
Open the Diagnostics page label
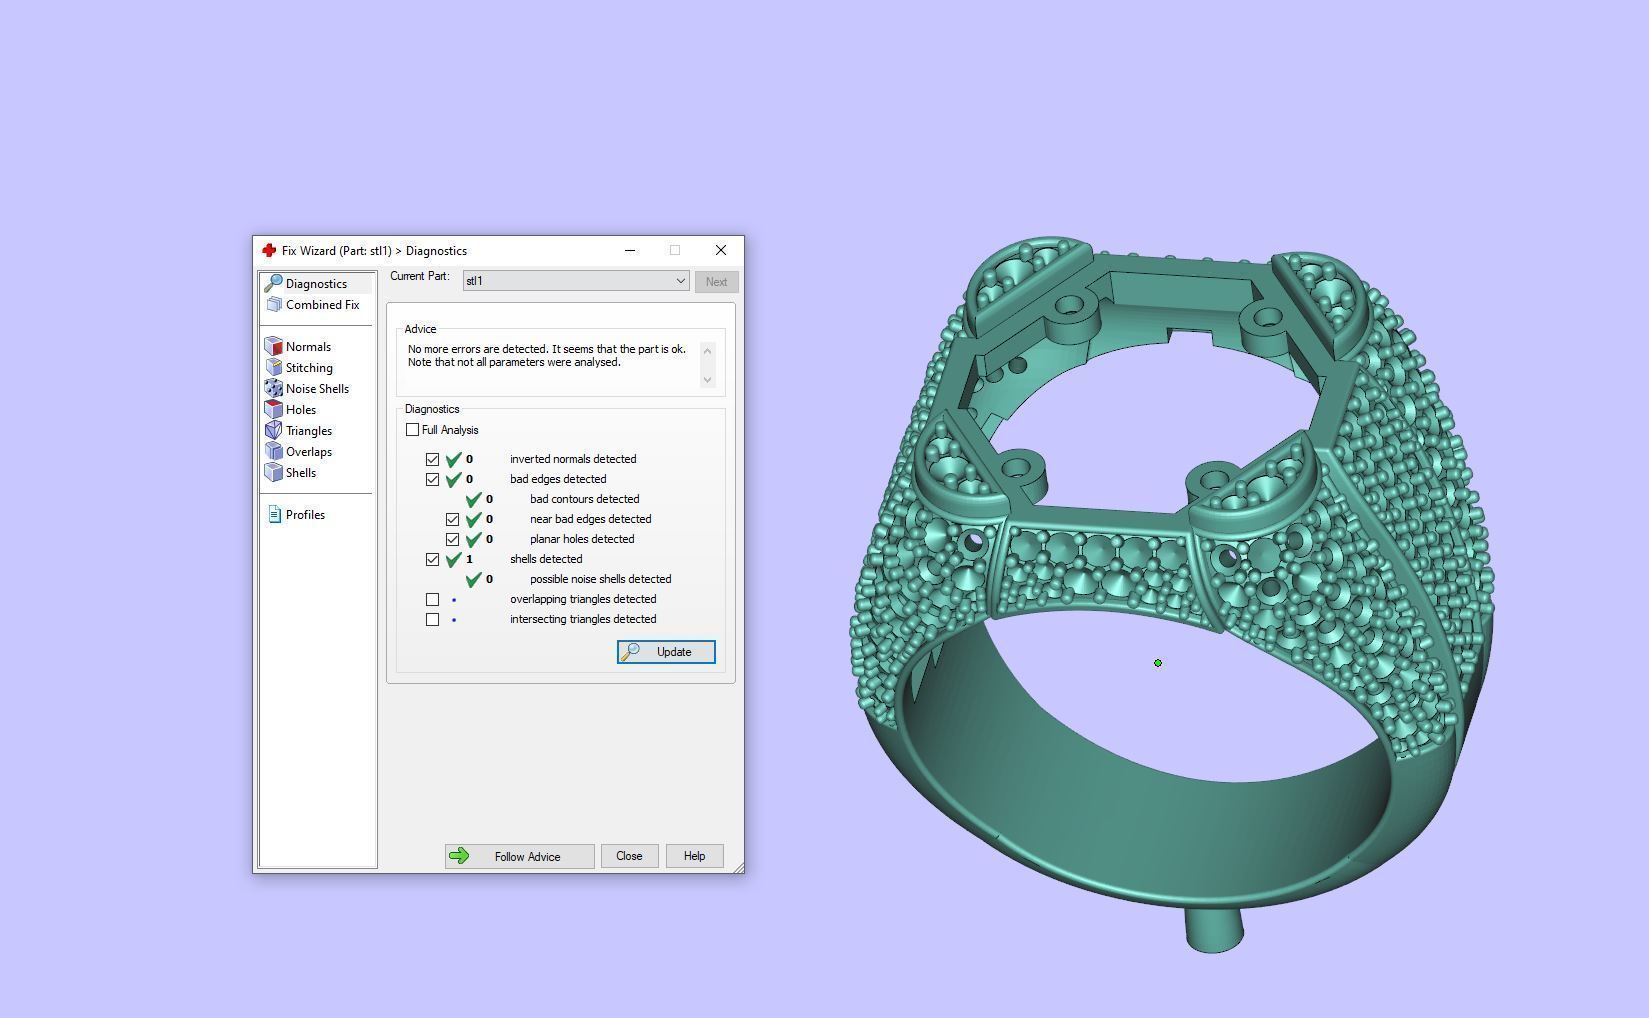pyautogui.click(x=316, y=284)
